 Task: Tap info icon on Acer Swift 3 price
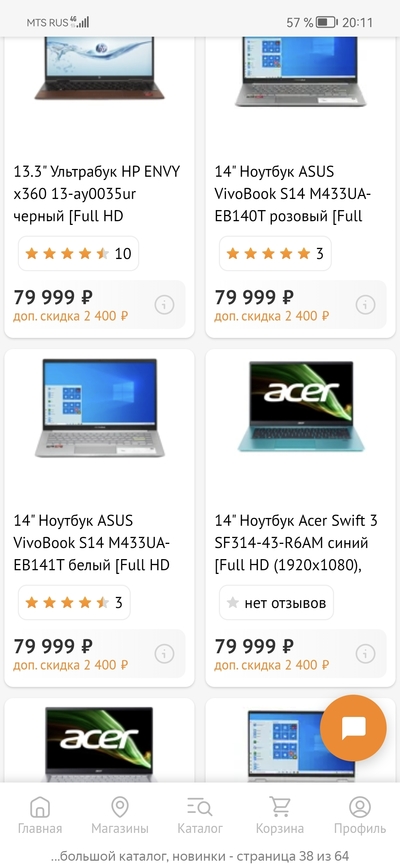click(x=366, y=654)
